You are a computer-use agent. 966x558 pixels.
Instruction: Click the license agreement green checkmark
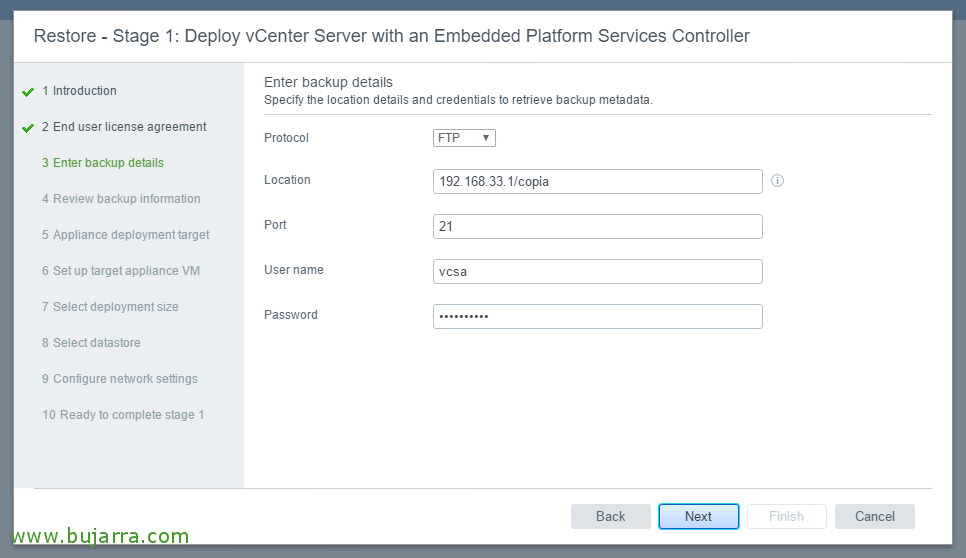click(x=28, y=128)
